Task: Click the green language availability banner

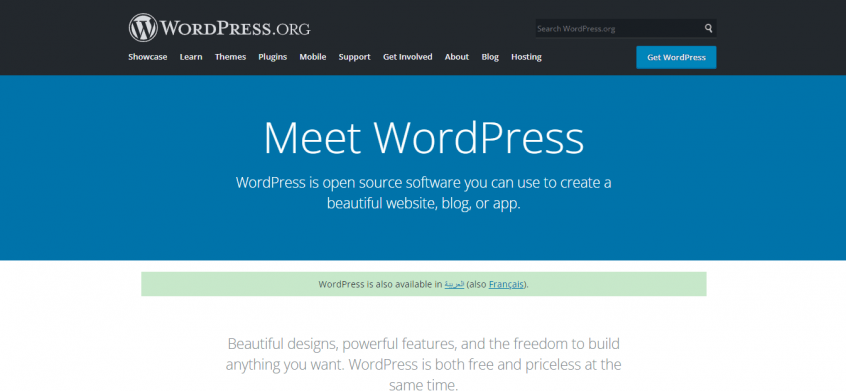Action: pos(424,284)
